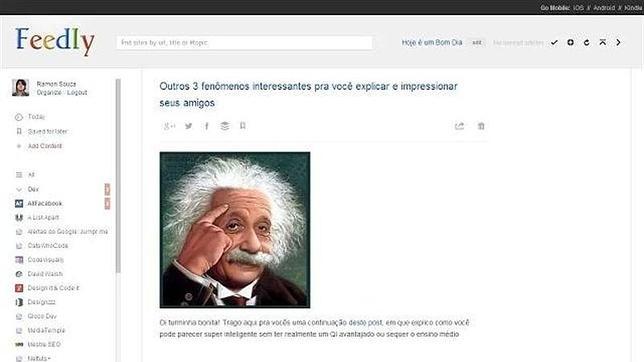The height and width of the screenshot is (362, 644).
Task: Open the Kindle mobile link
Action: [634, 8]
